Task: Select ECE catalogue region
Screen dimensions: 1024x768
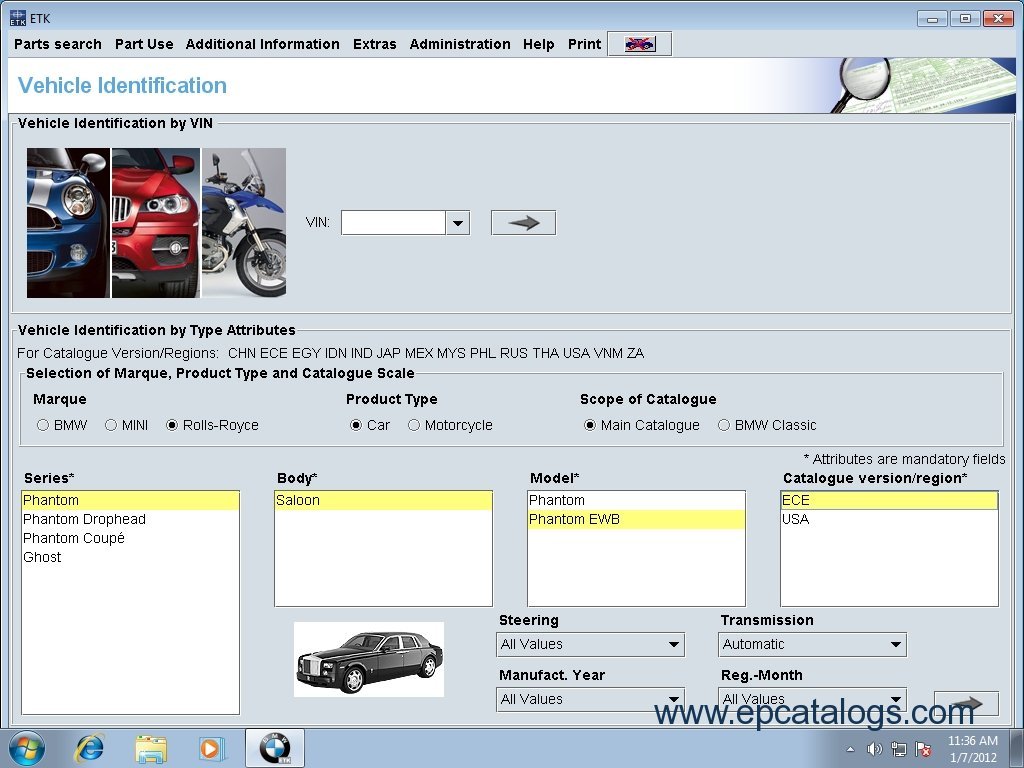Action: click(889, 500)
